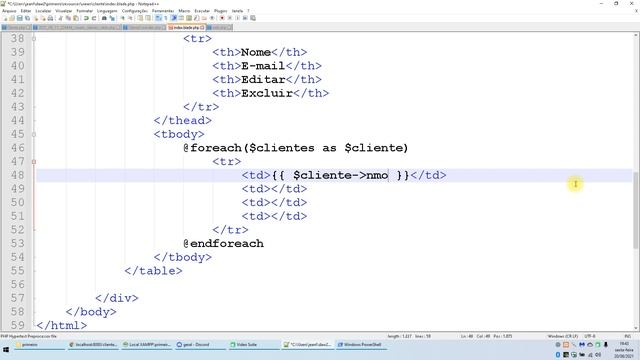The width and height of the screenshot is (640, 360).
Task: Toggle INS insert mode in the status bar
Action: click(628, 336)
